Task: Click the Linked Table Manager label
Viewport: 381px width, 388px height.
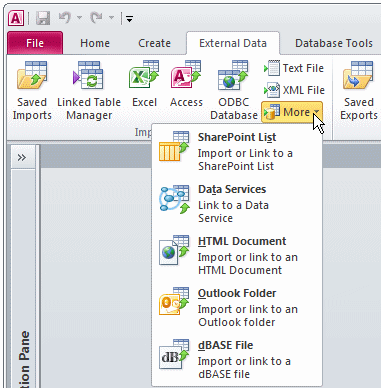Action: click(x=89, y=109)
